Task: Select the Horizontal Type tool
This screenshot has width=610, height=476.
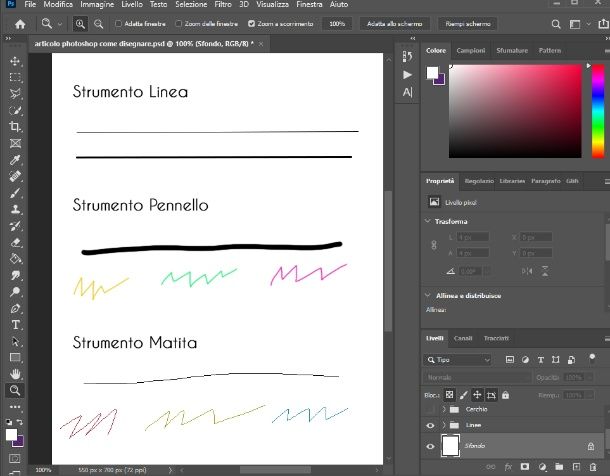Action: coord(16,324)
